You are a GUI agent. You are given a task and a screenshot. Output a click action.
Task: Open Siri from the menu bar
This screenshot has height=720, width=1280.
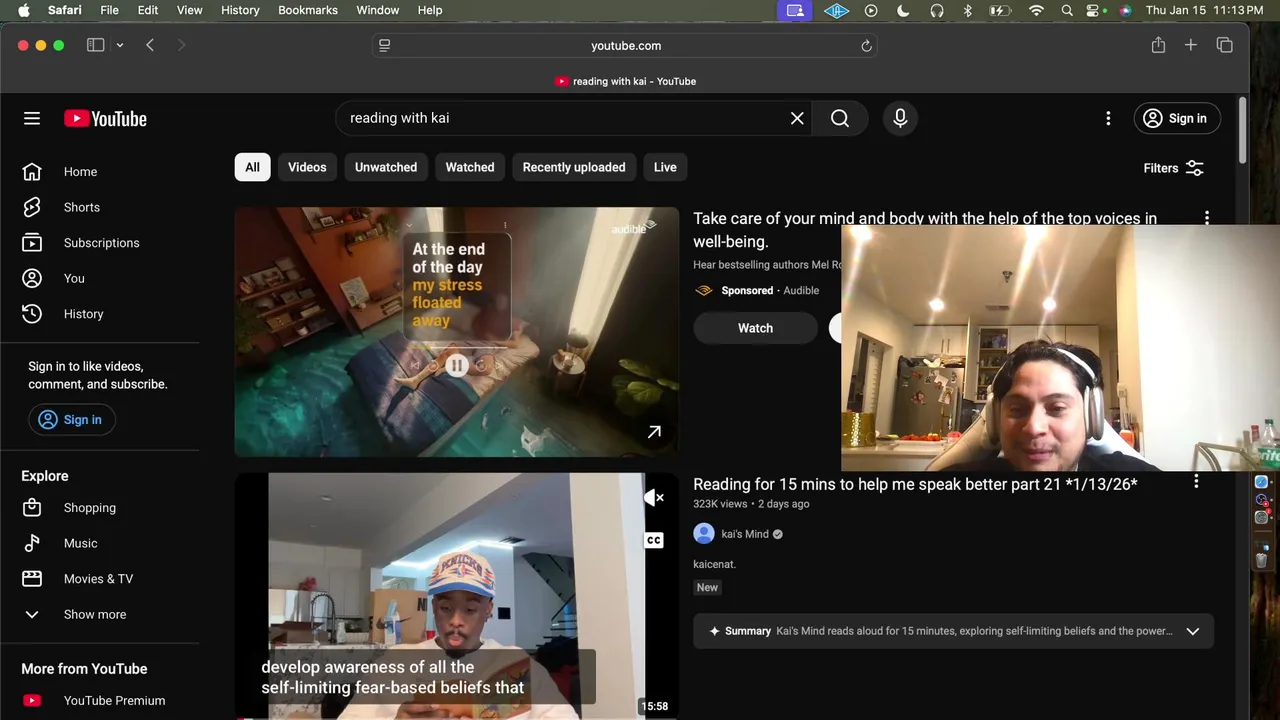[1125, 10]
